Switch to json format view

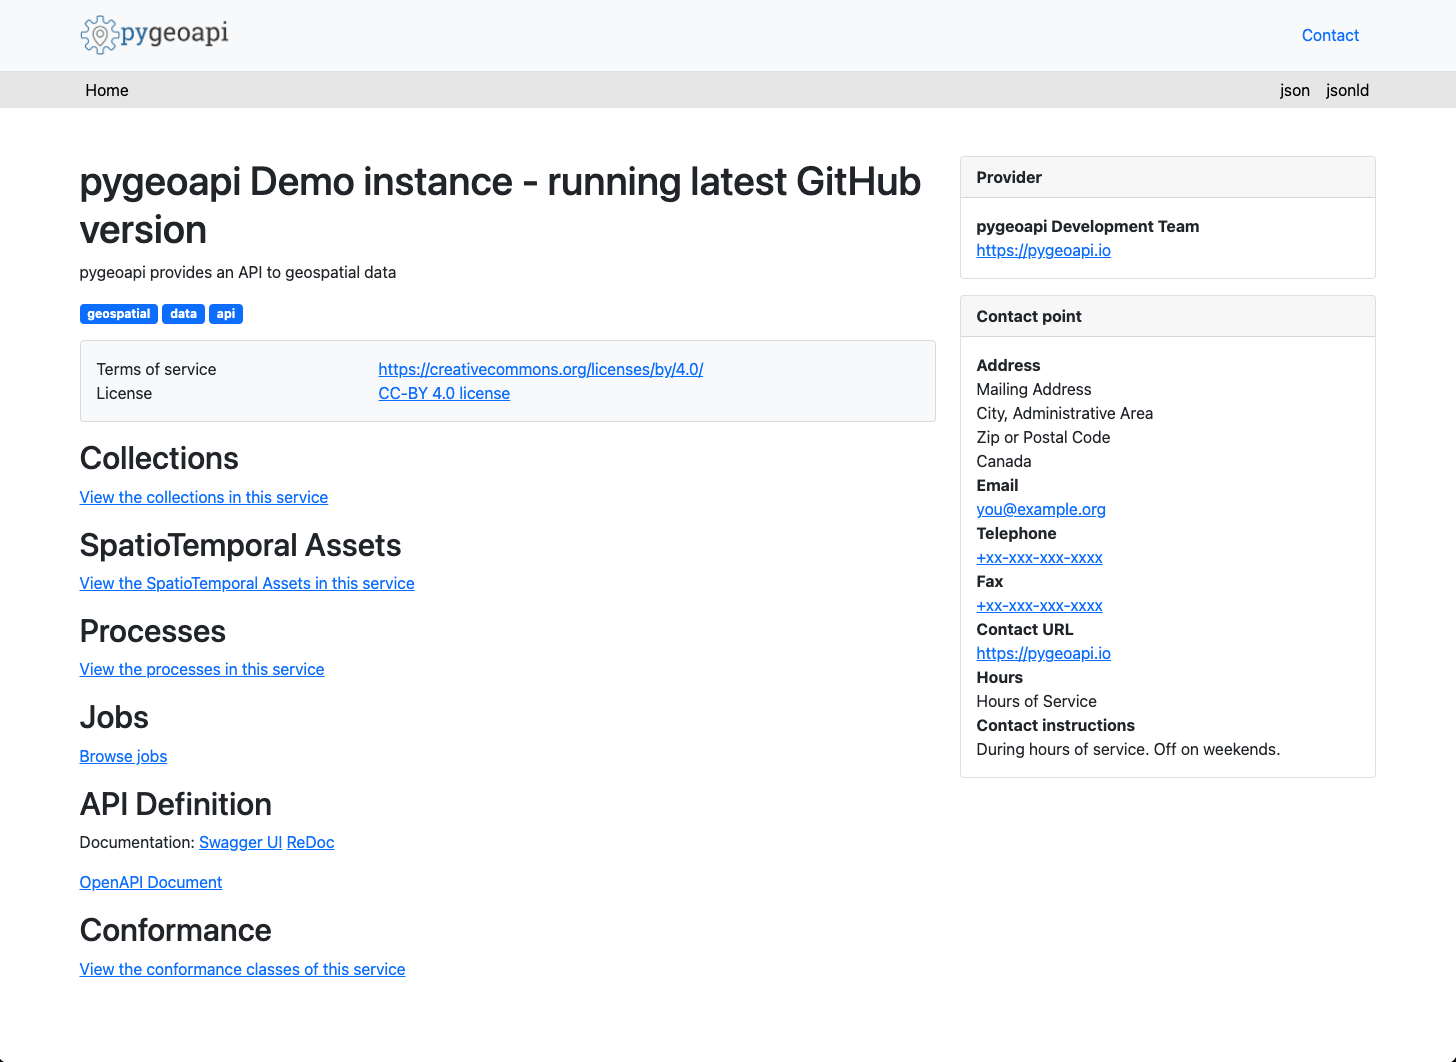tap(1294, 90)
